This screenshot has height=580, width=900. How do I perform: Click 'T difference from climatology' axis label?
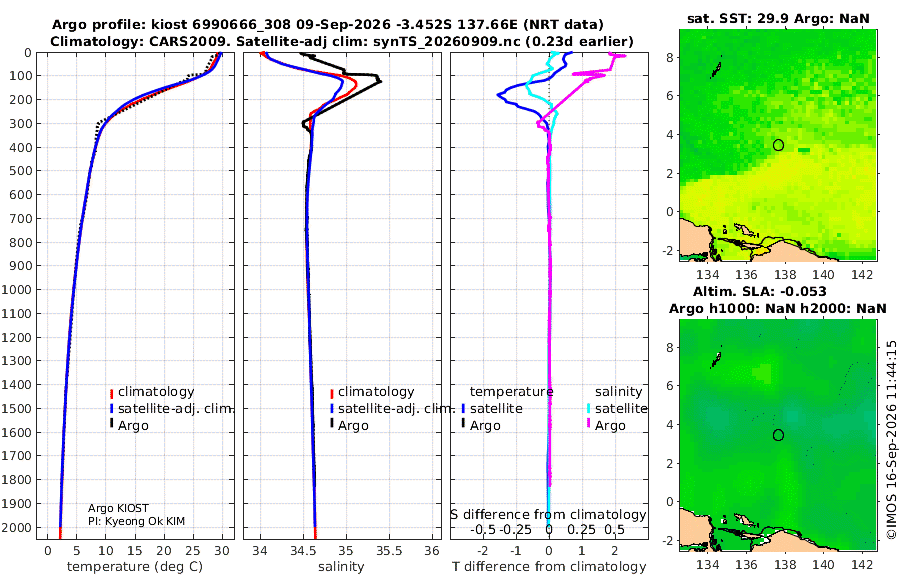pos(549,567)
